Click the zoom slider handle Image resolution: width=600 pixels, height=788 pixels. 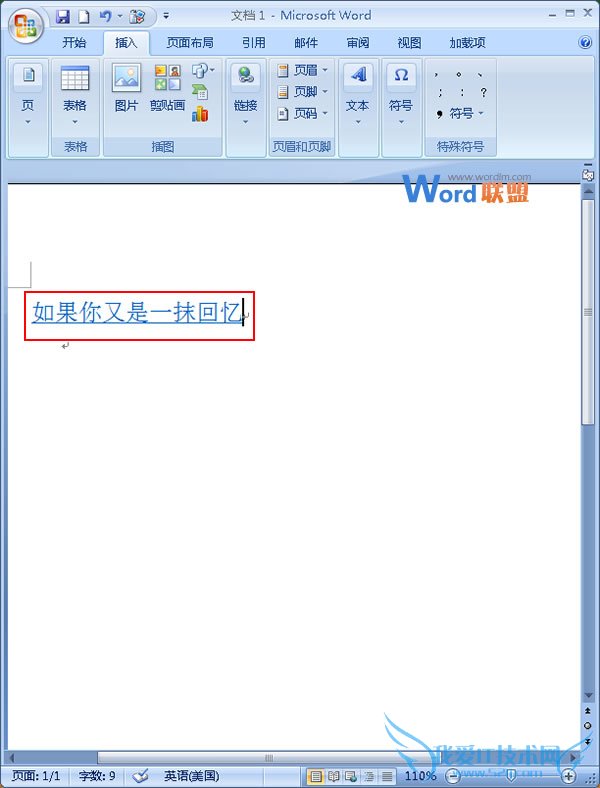click(511, 775)
